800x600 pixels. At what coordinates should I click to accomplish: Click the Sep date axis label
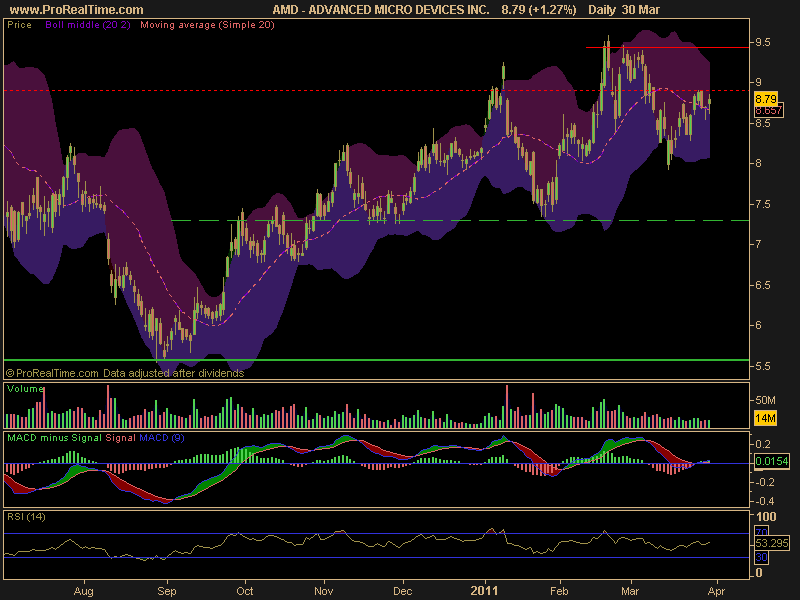166,591
